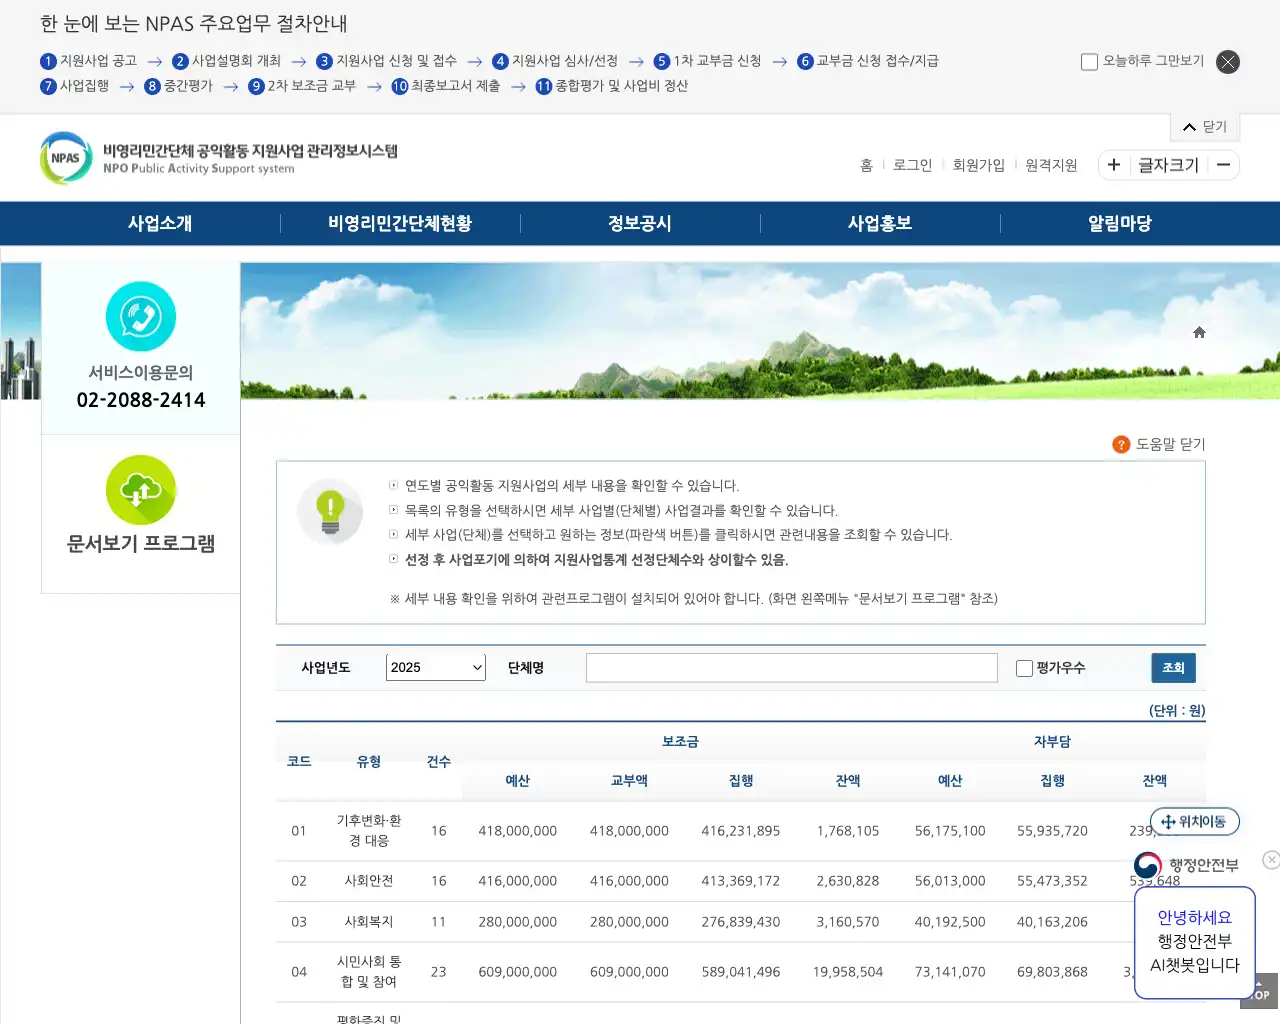Check the 평가우수 checkbox

click(x=1024, y=668)
